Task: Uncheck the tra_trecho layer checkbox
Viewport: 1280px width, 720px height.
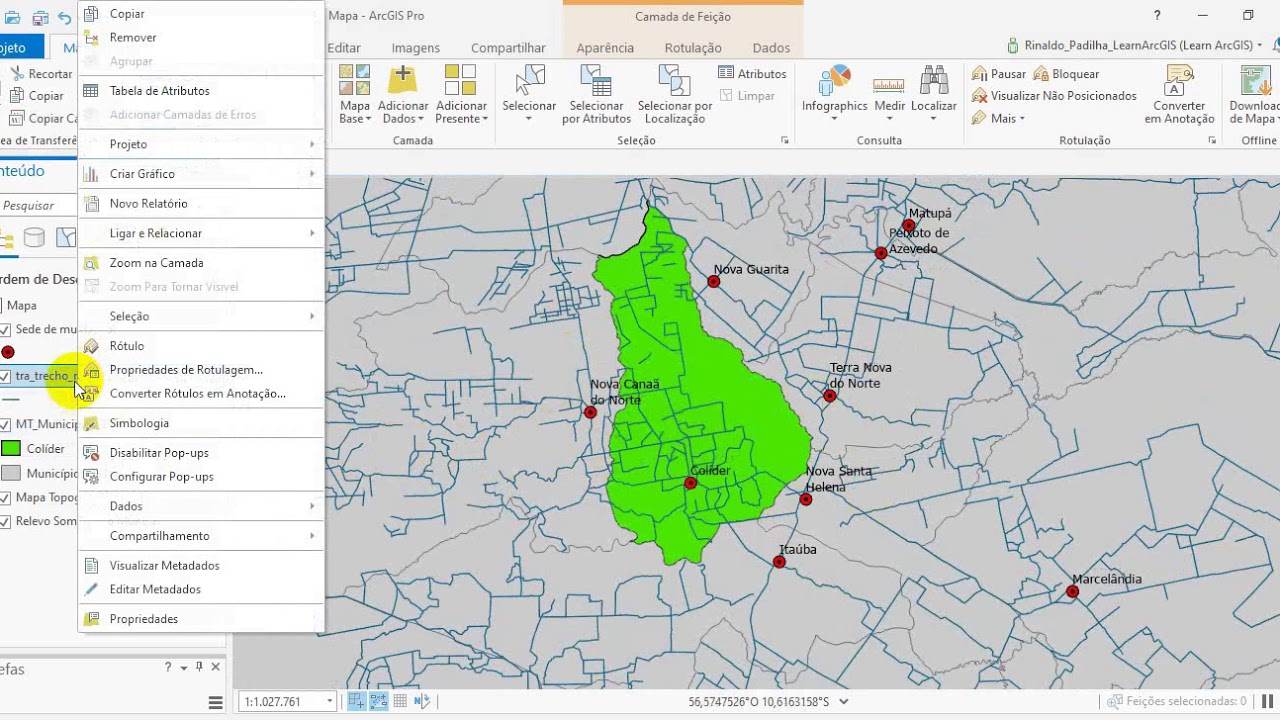Action: 6,376
